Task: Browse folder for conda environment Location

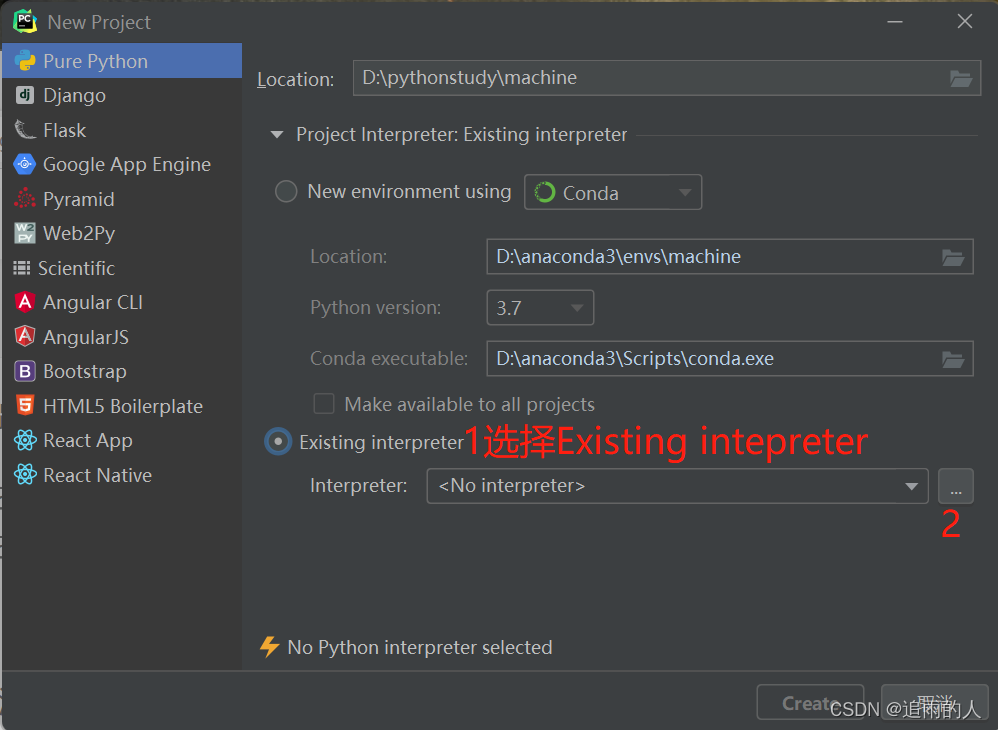Action: [953, 257]
